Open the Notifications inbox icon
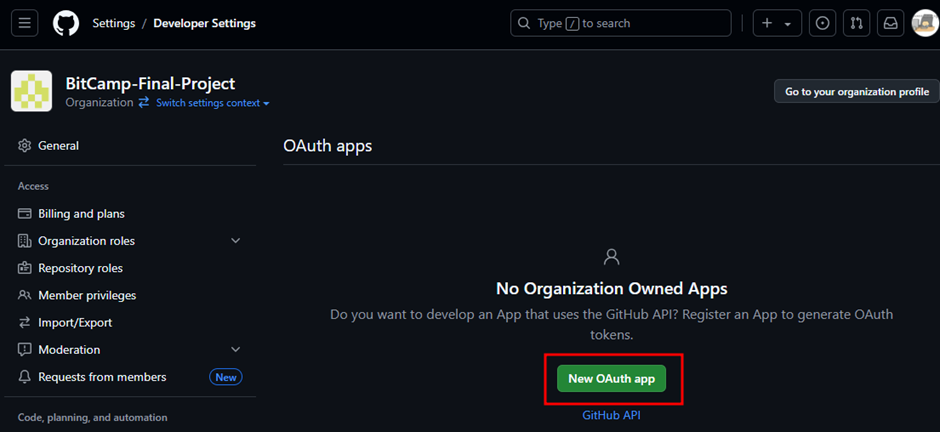The height and width of the screenshot is (432, 940). [x=891, y=23]
